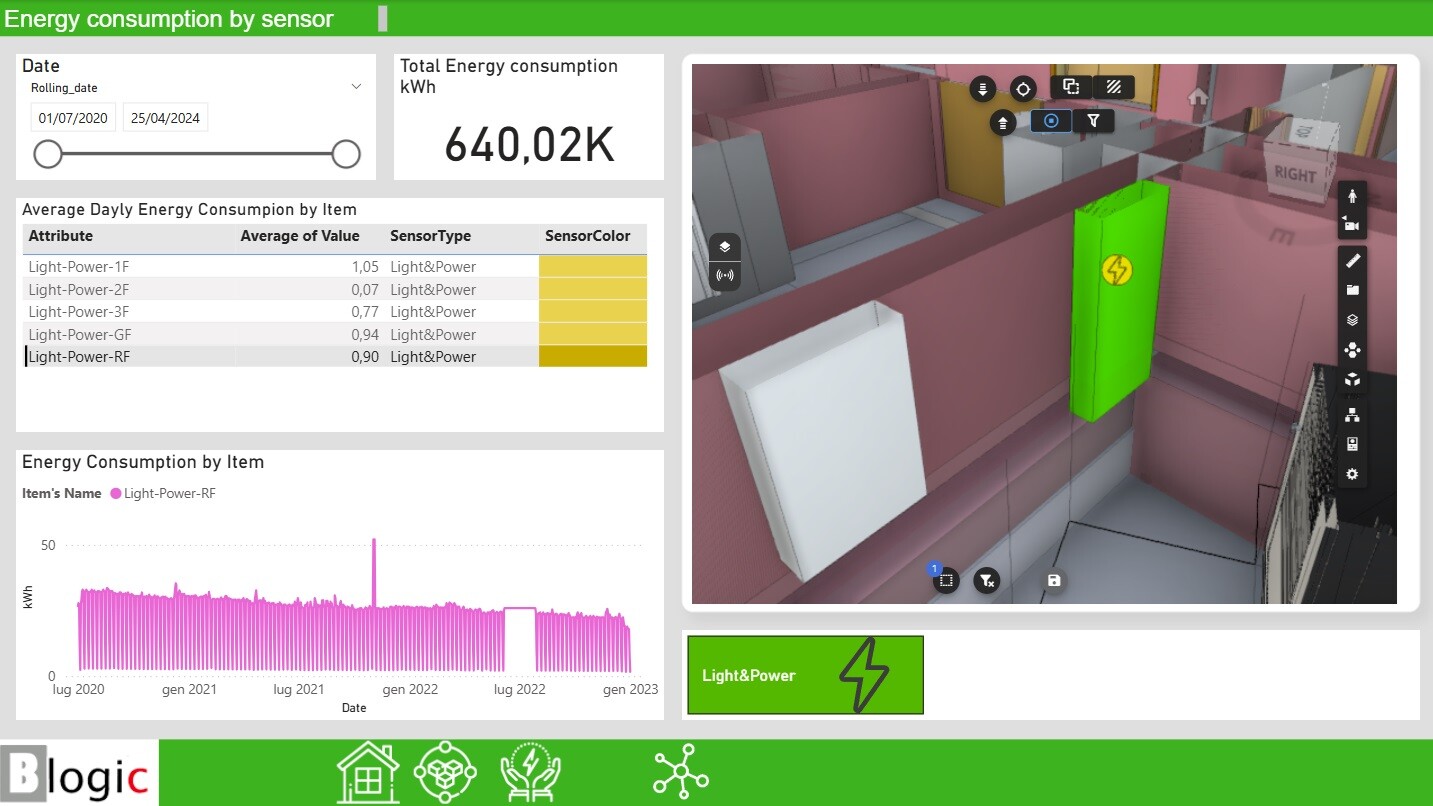Toggle the sensor signal broadcast button

[725, 275]
